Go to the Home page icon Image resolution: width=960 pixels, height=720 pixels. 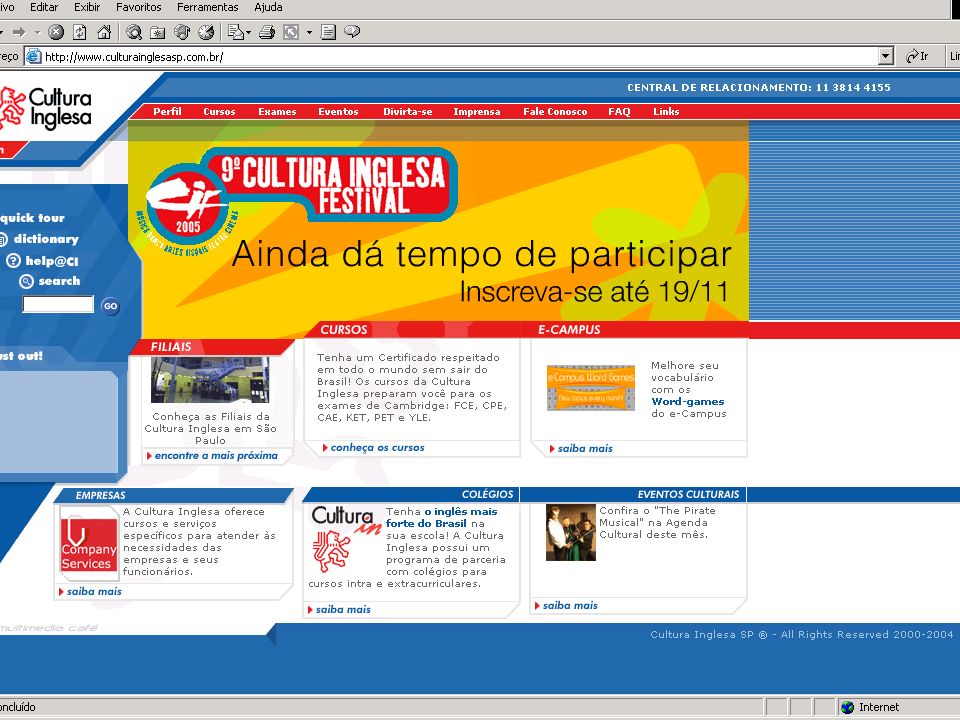(105, 32)
